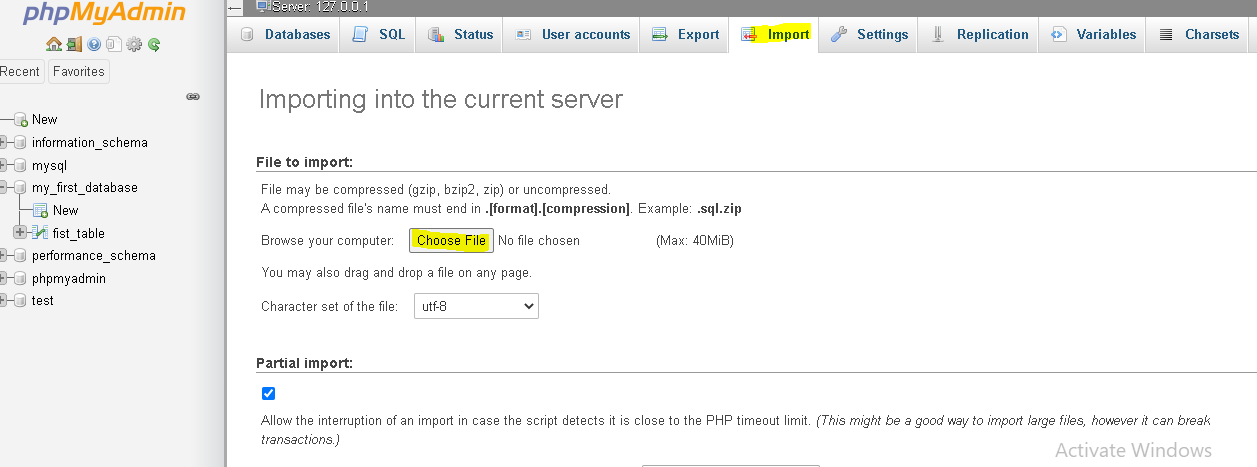The image size is (1257, 467).
Task: Click New under my_first_database
Action: [x=65, y=210]
